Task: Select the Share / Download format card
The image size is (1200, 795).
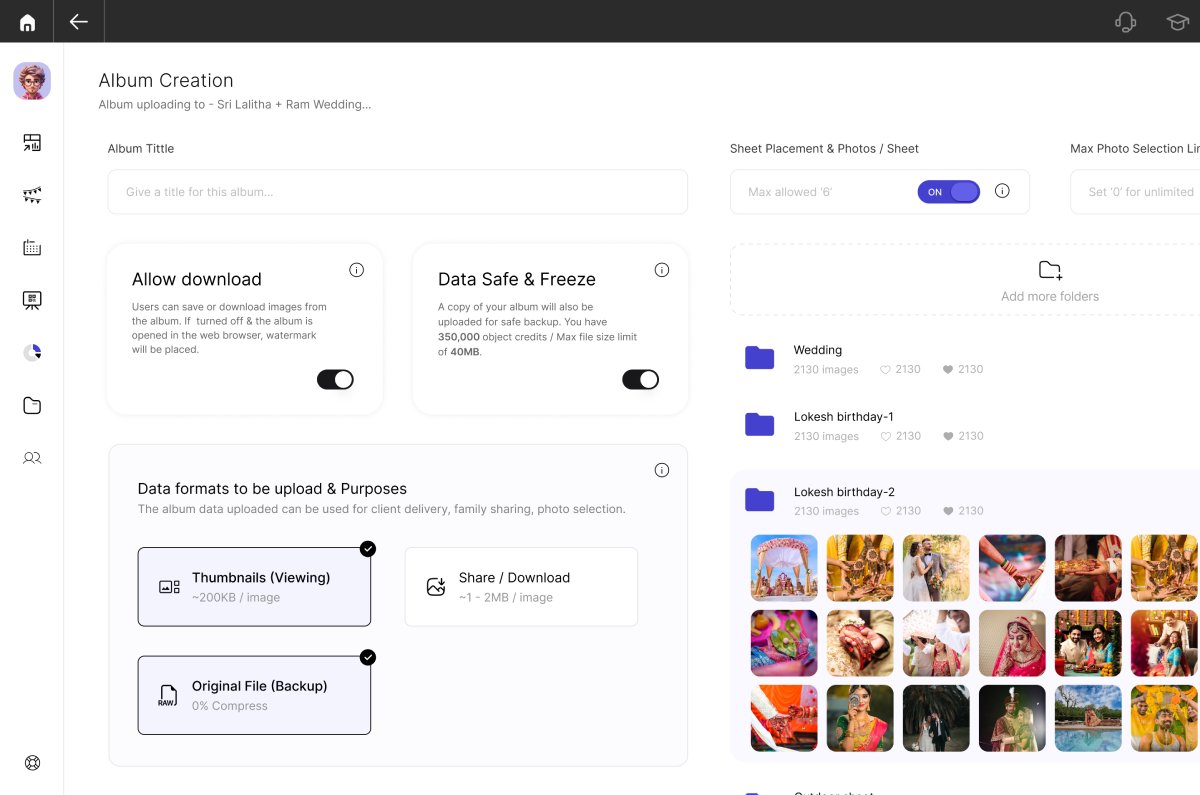Action: (521, 587)
